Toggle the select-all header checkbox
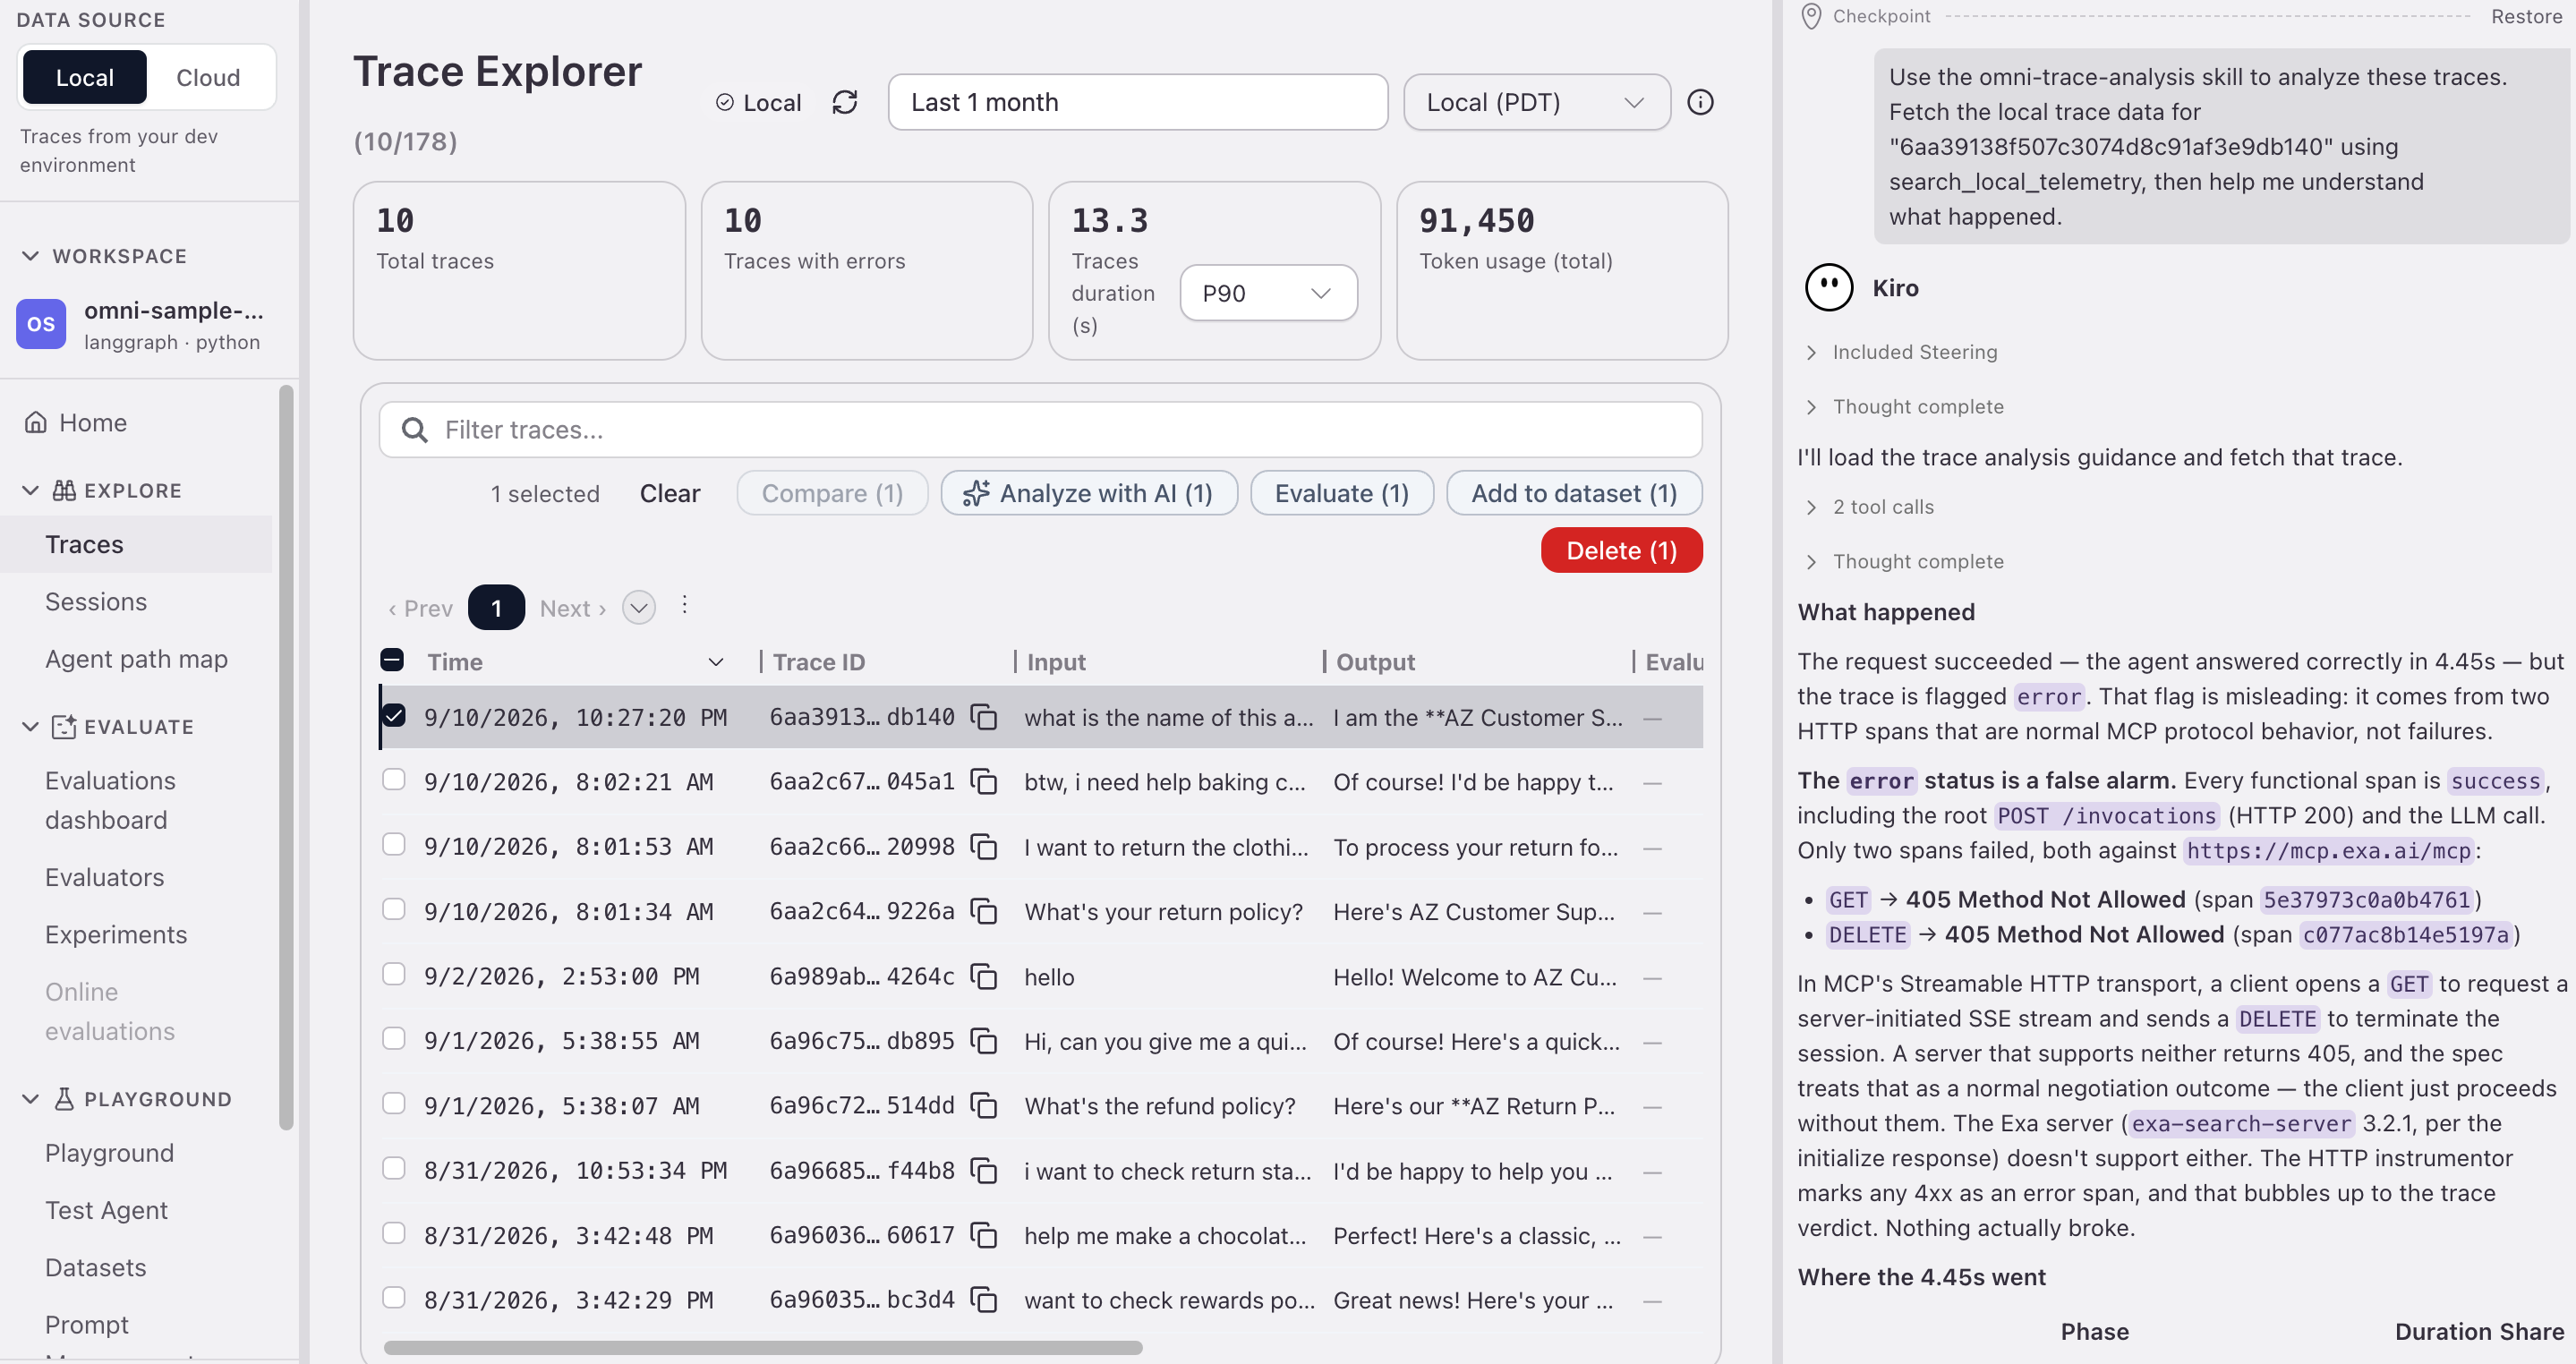Image resolution: width=2576 pixels, height=1364 pixels. click(x=392, y=660)
